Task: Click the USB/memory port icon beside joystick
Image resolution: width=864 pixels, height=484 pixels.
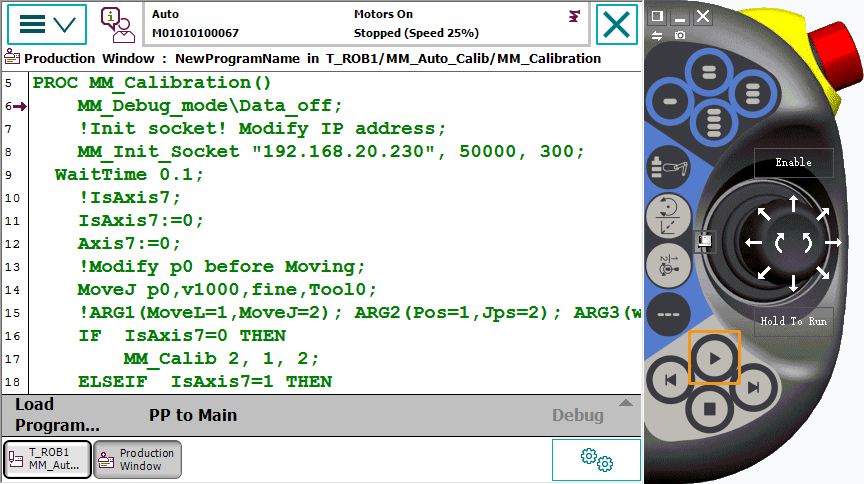Action: click(x=705, y=240)
